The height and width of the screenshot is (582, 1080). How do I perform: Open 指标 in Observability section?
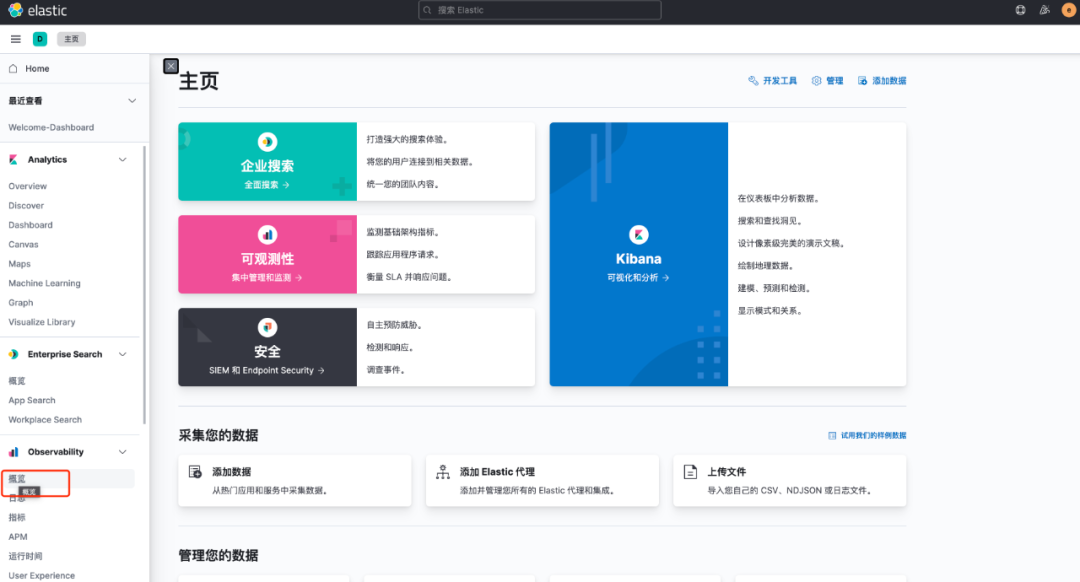click(17, 517)
